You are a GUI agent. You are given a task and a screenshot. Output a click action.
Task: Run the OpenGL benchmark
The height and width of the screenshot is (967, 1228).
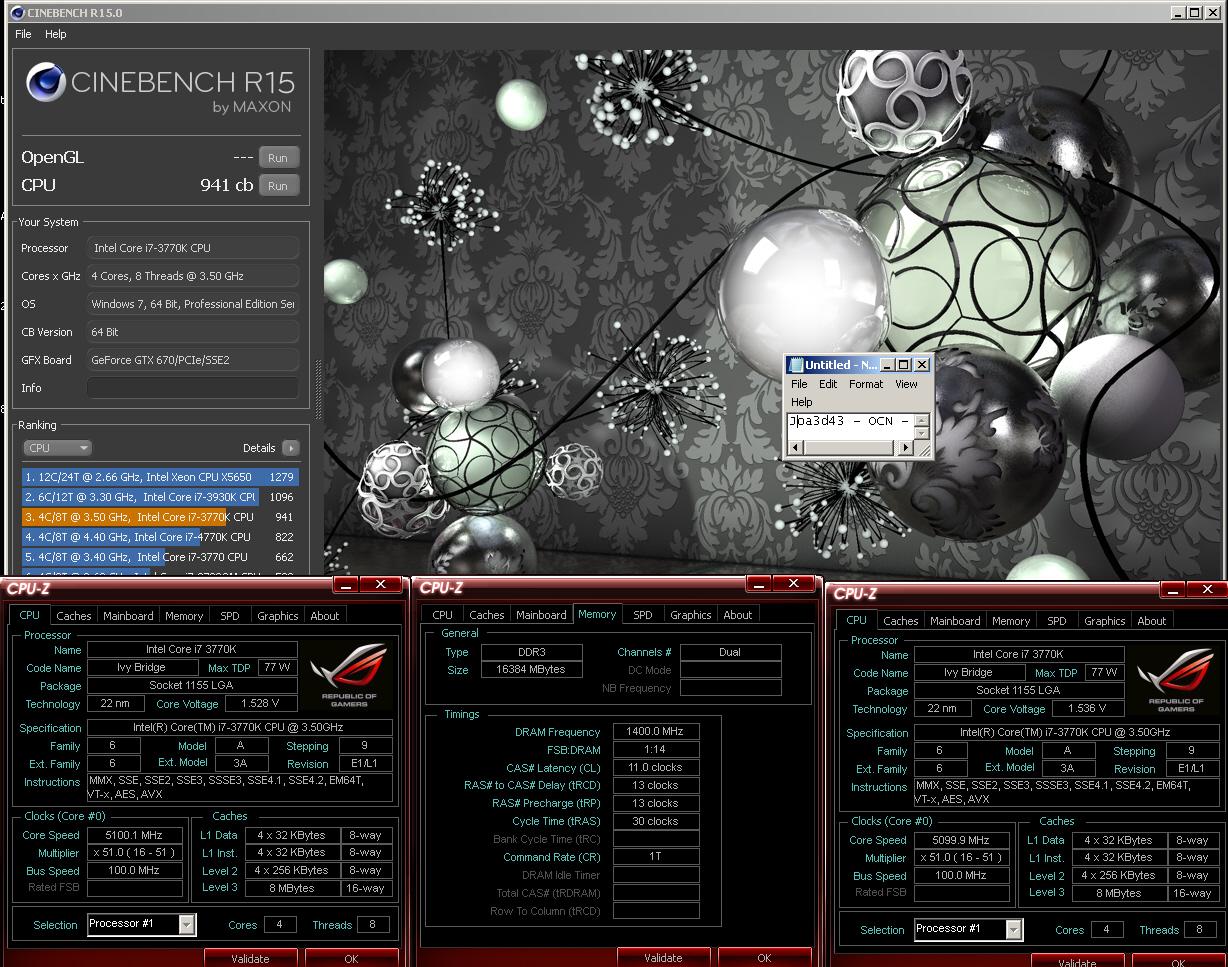click(x=278, y=158)
